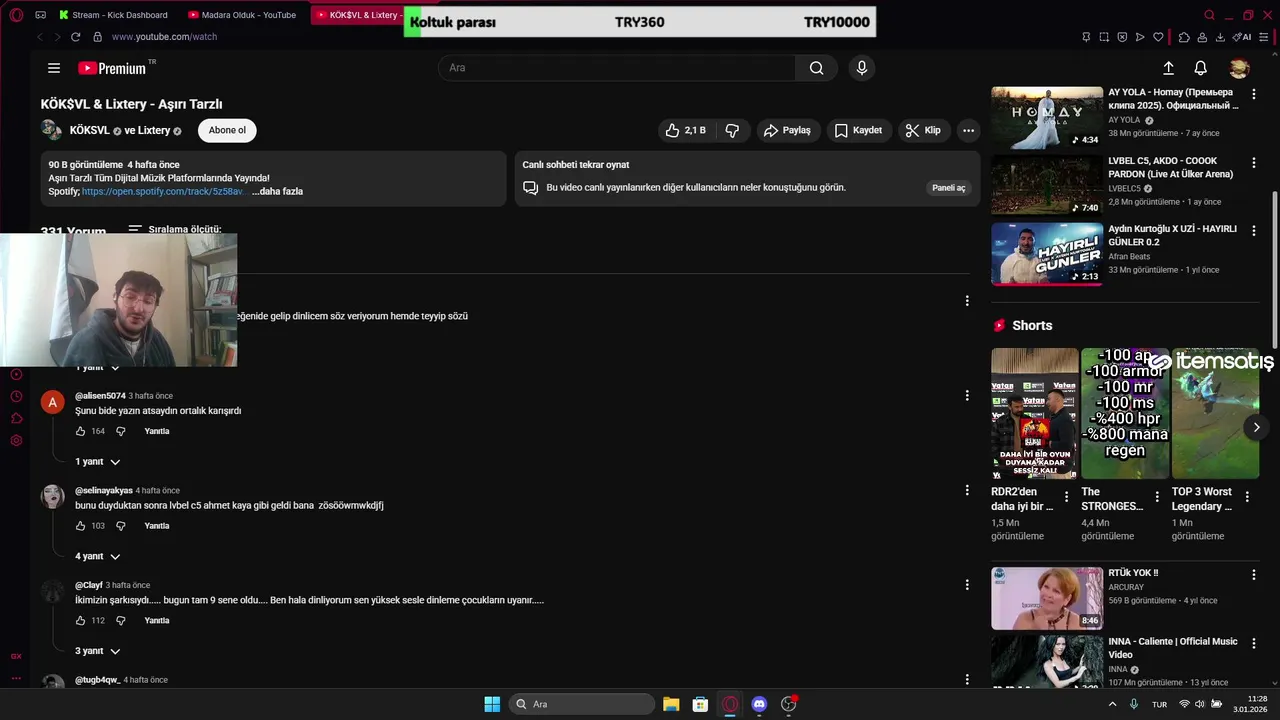Open Opera extensions puzzle icon

[1184, 37]
